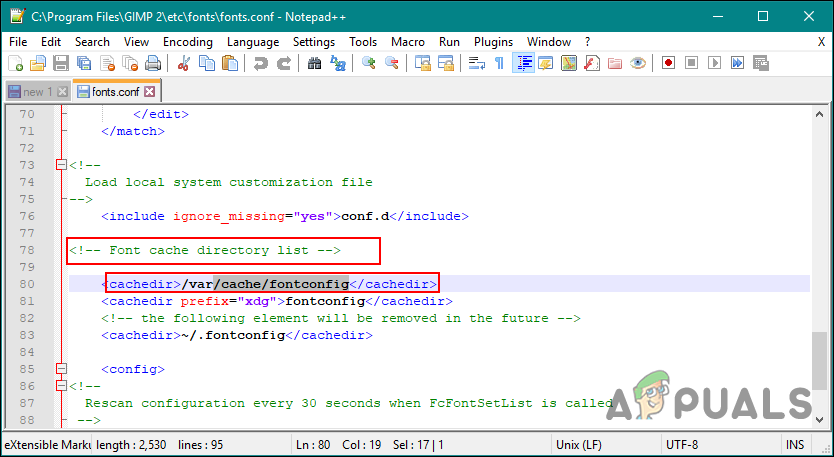This screenshot has height=457, width=834.
Task: Toggle synchronize horizontal scrolling icon
Action: pyautogui.click(x=446, y=63)
